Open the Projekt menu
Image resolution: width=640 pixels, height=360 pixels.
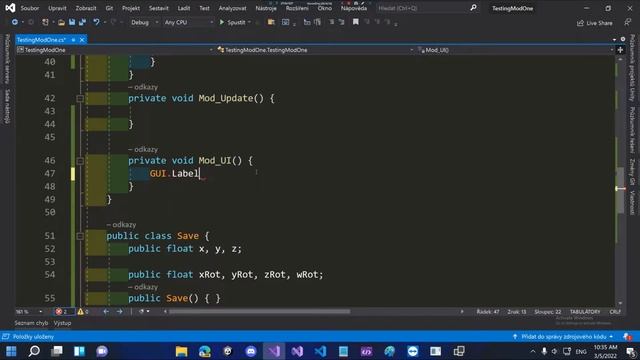(x=131, y=8)
